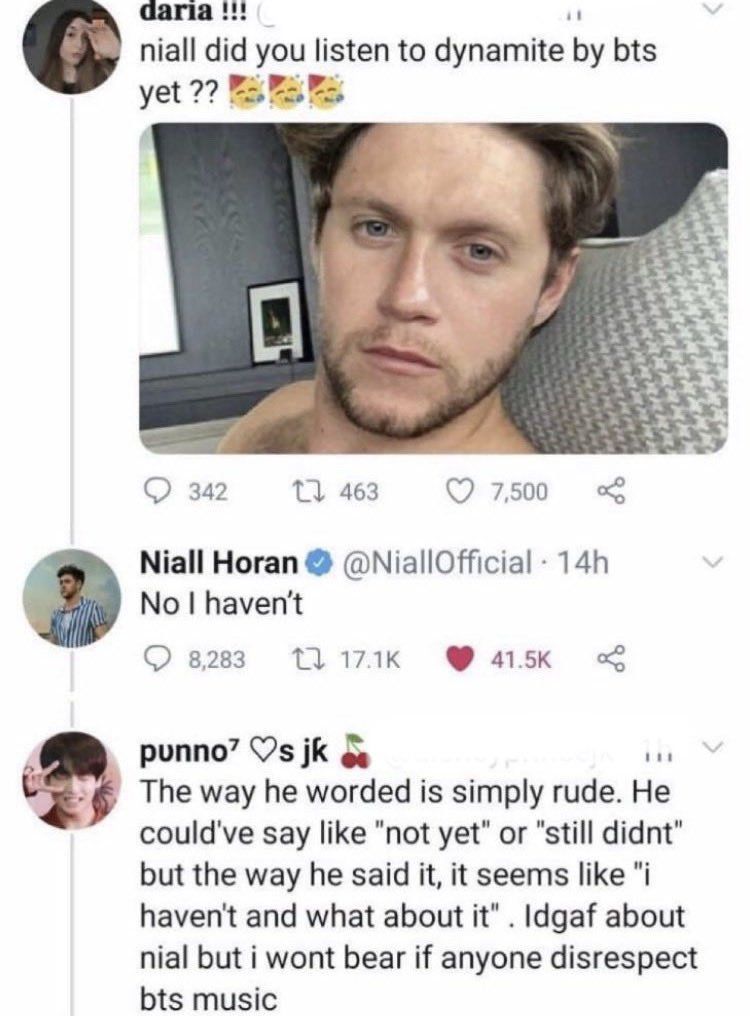Click the Niall Horan display name
Viewport: 750px width, 1016px height.
[218, 562]
